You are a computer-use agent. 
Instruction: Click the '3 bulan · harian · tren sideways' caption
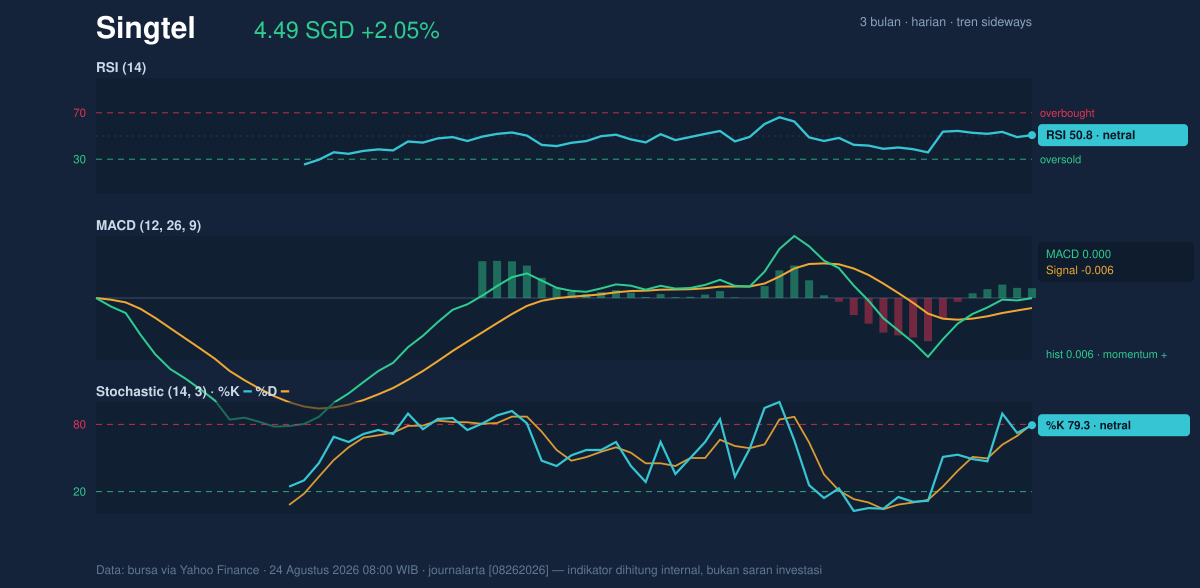[x=945, y=22]
